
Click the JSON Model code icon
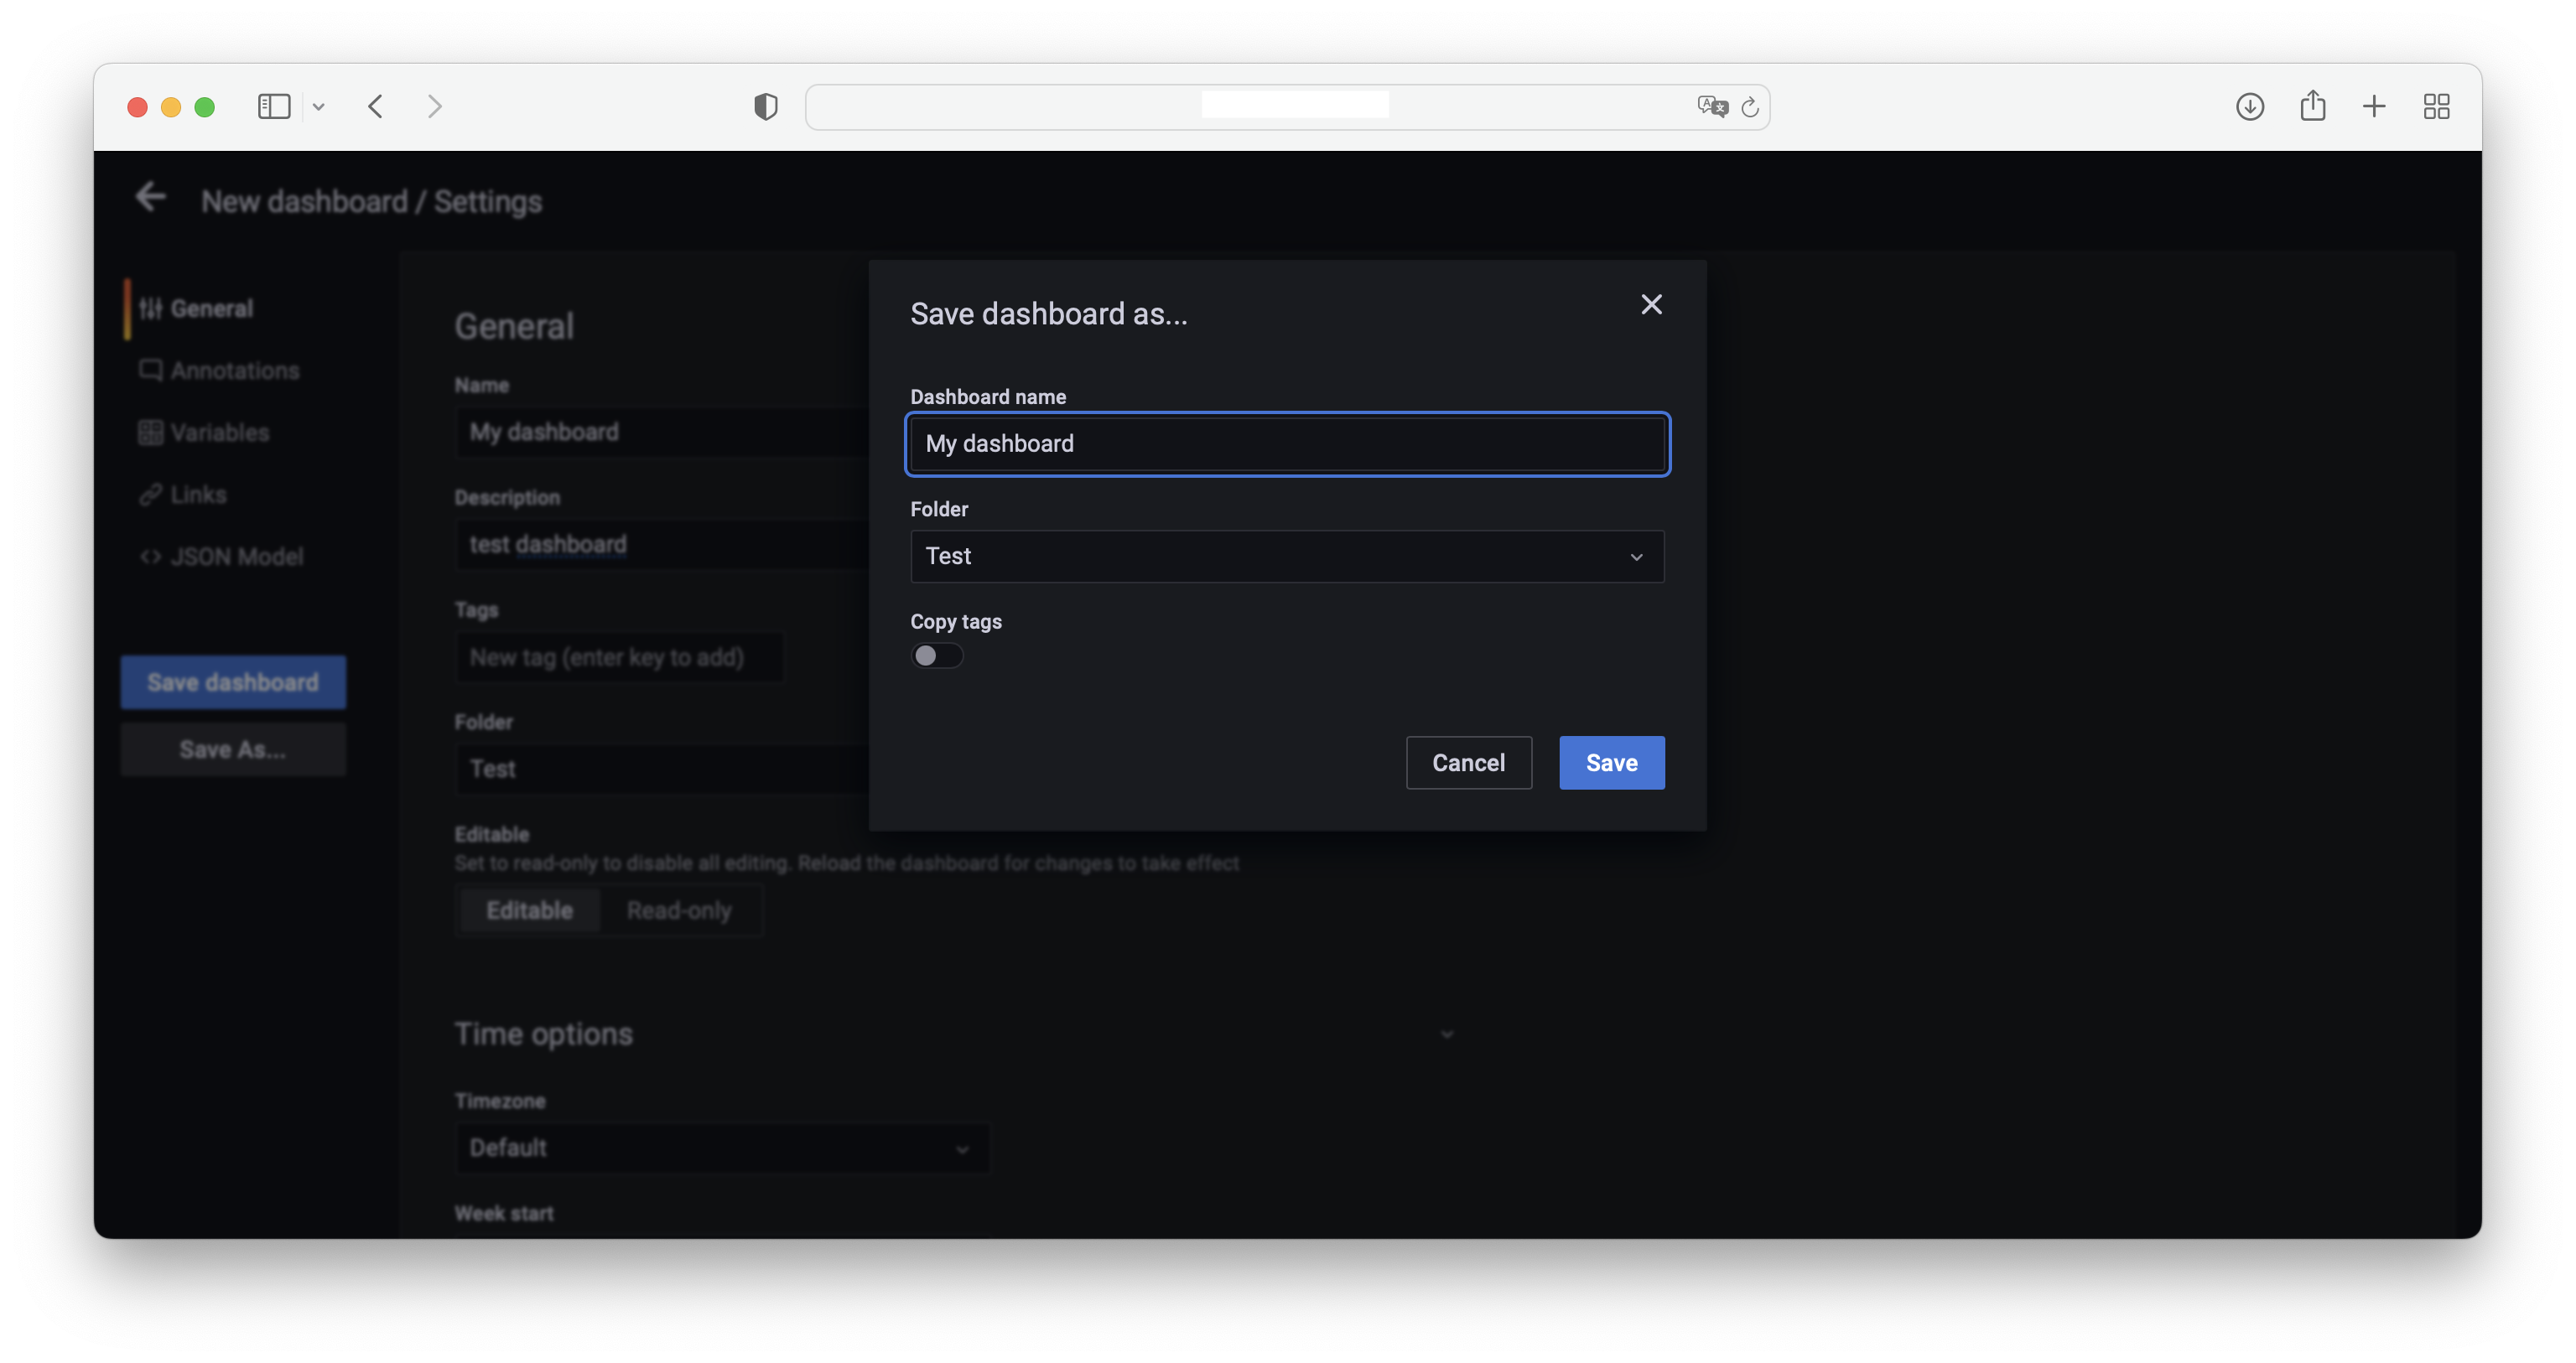click(x=150, y=557)
